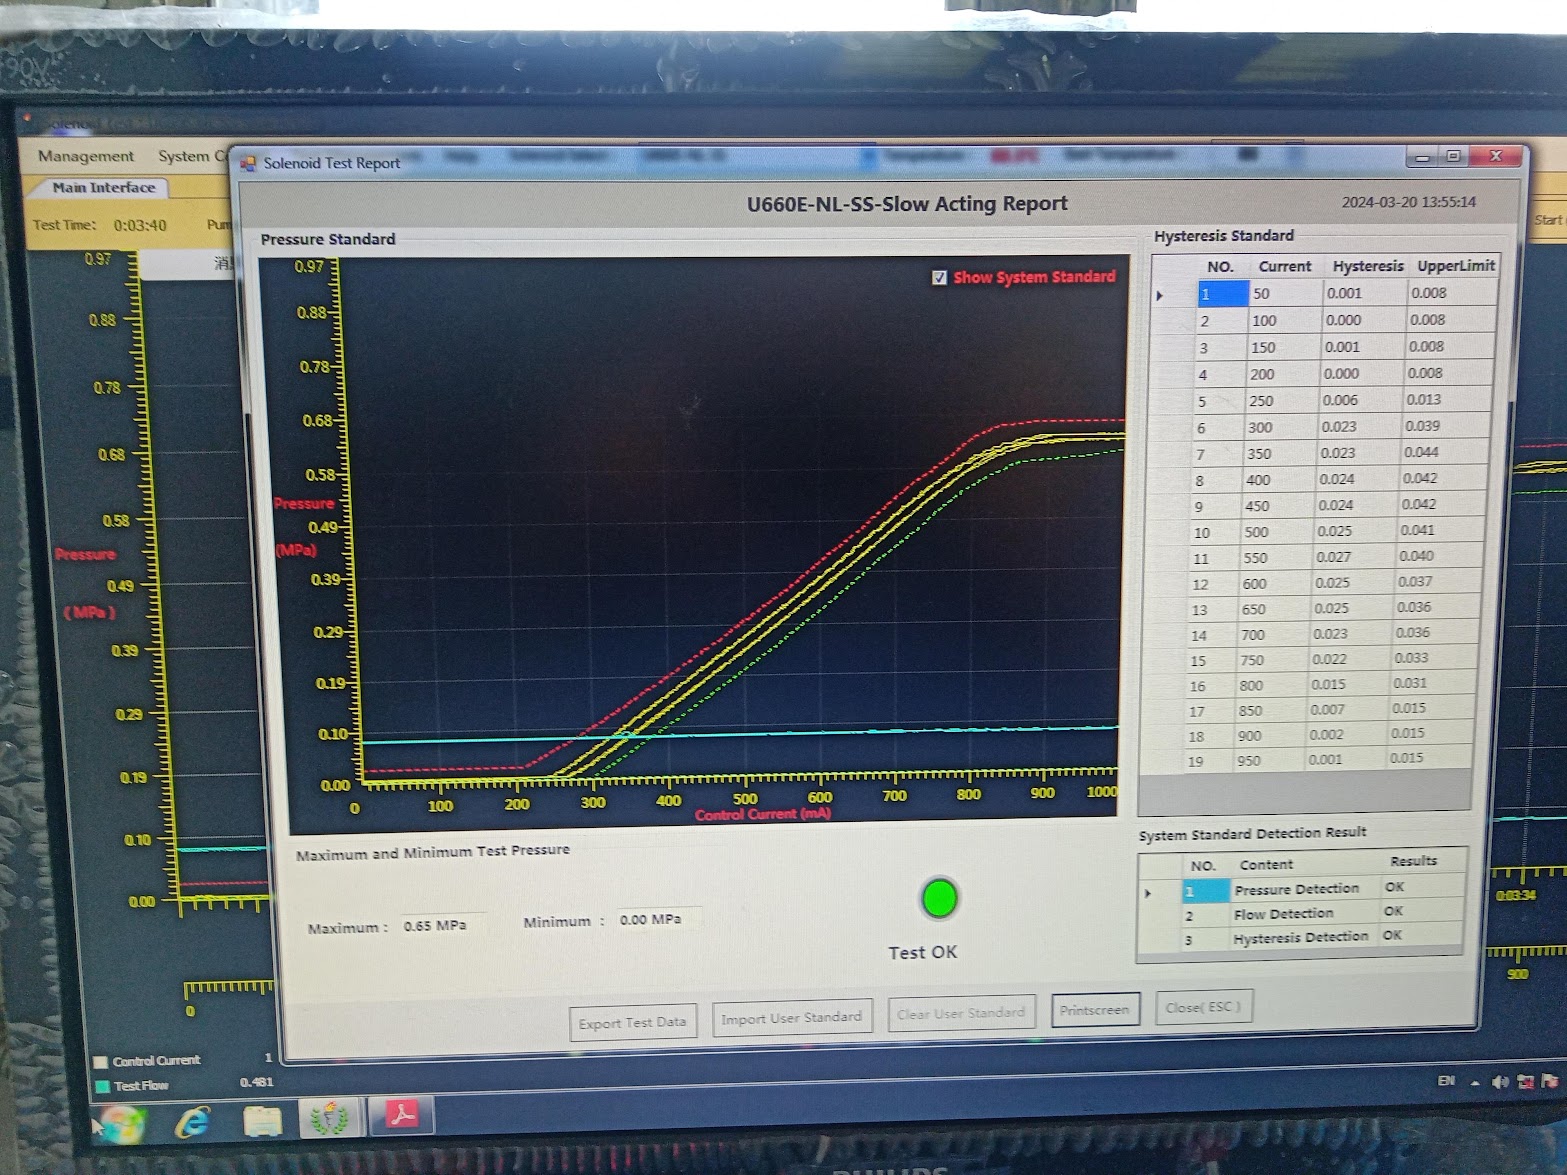The image size is (1567, 1175).
Task: Select Hysteresis 0.015 cell in row 16
Action: pos(1350,685)
